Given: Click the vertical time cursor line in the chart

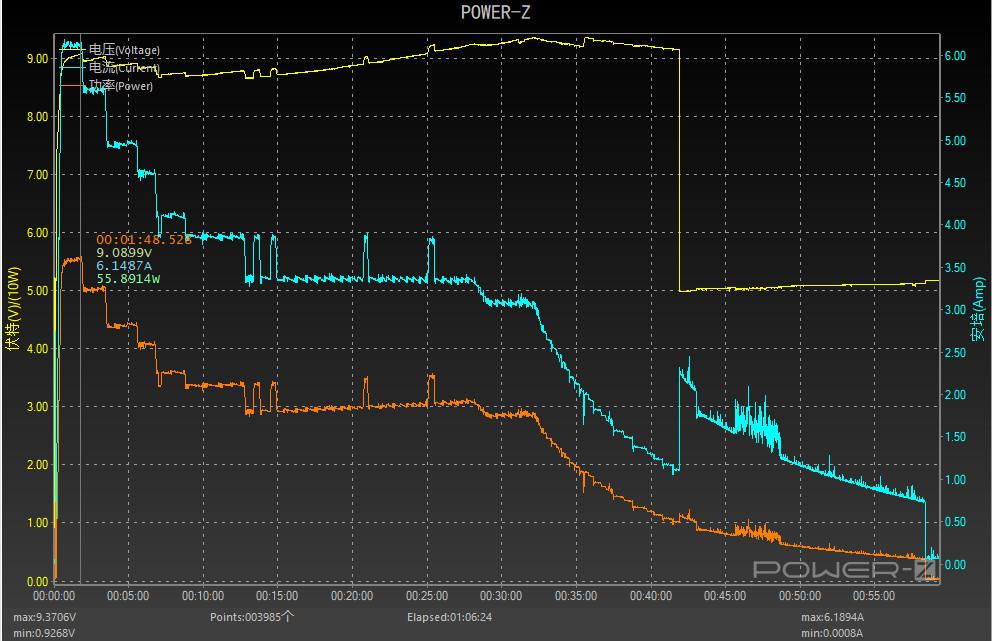Looking at the screenshot, I should point(80,308).
